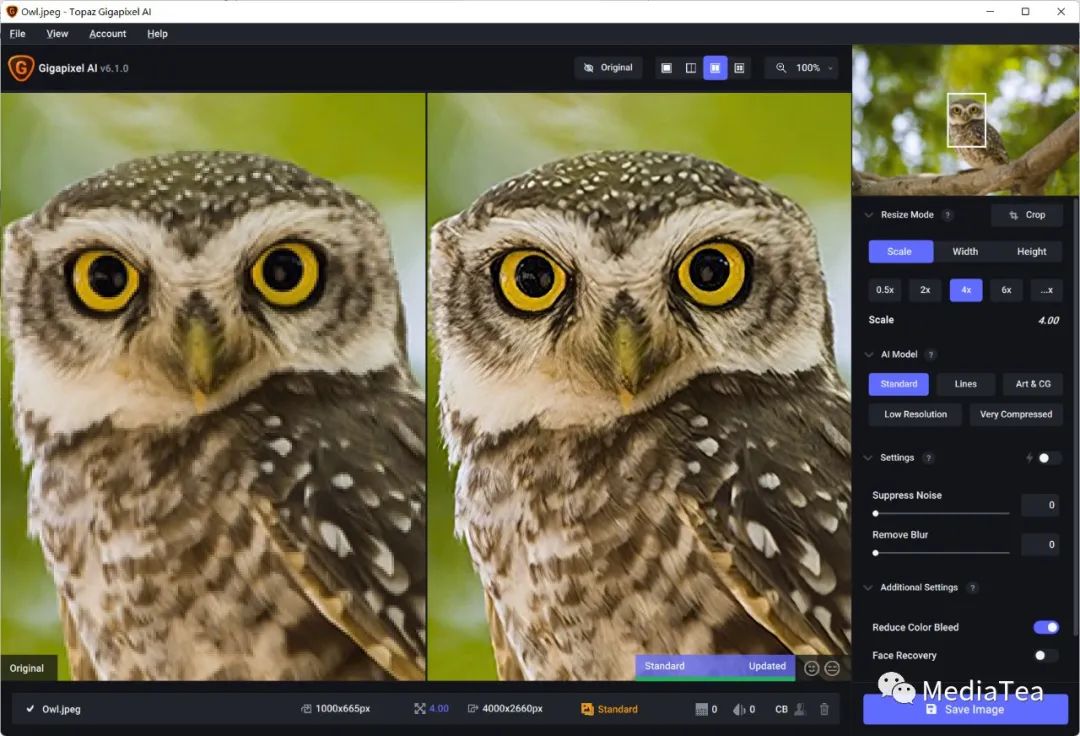The height and width of the screenshot is (736, 1080).
Task: Choose the Standard AI model
Action: (x=899, y=384)
